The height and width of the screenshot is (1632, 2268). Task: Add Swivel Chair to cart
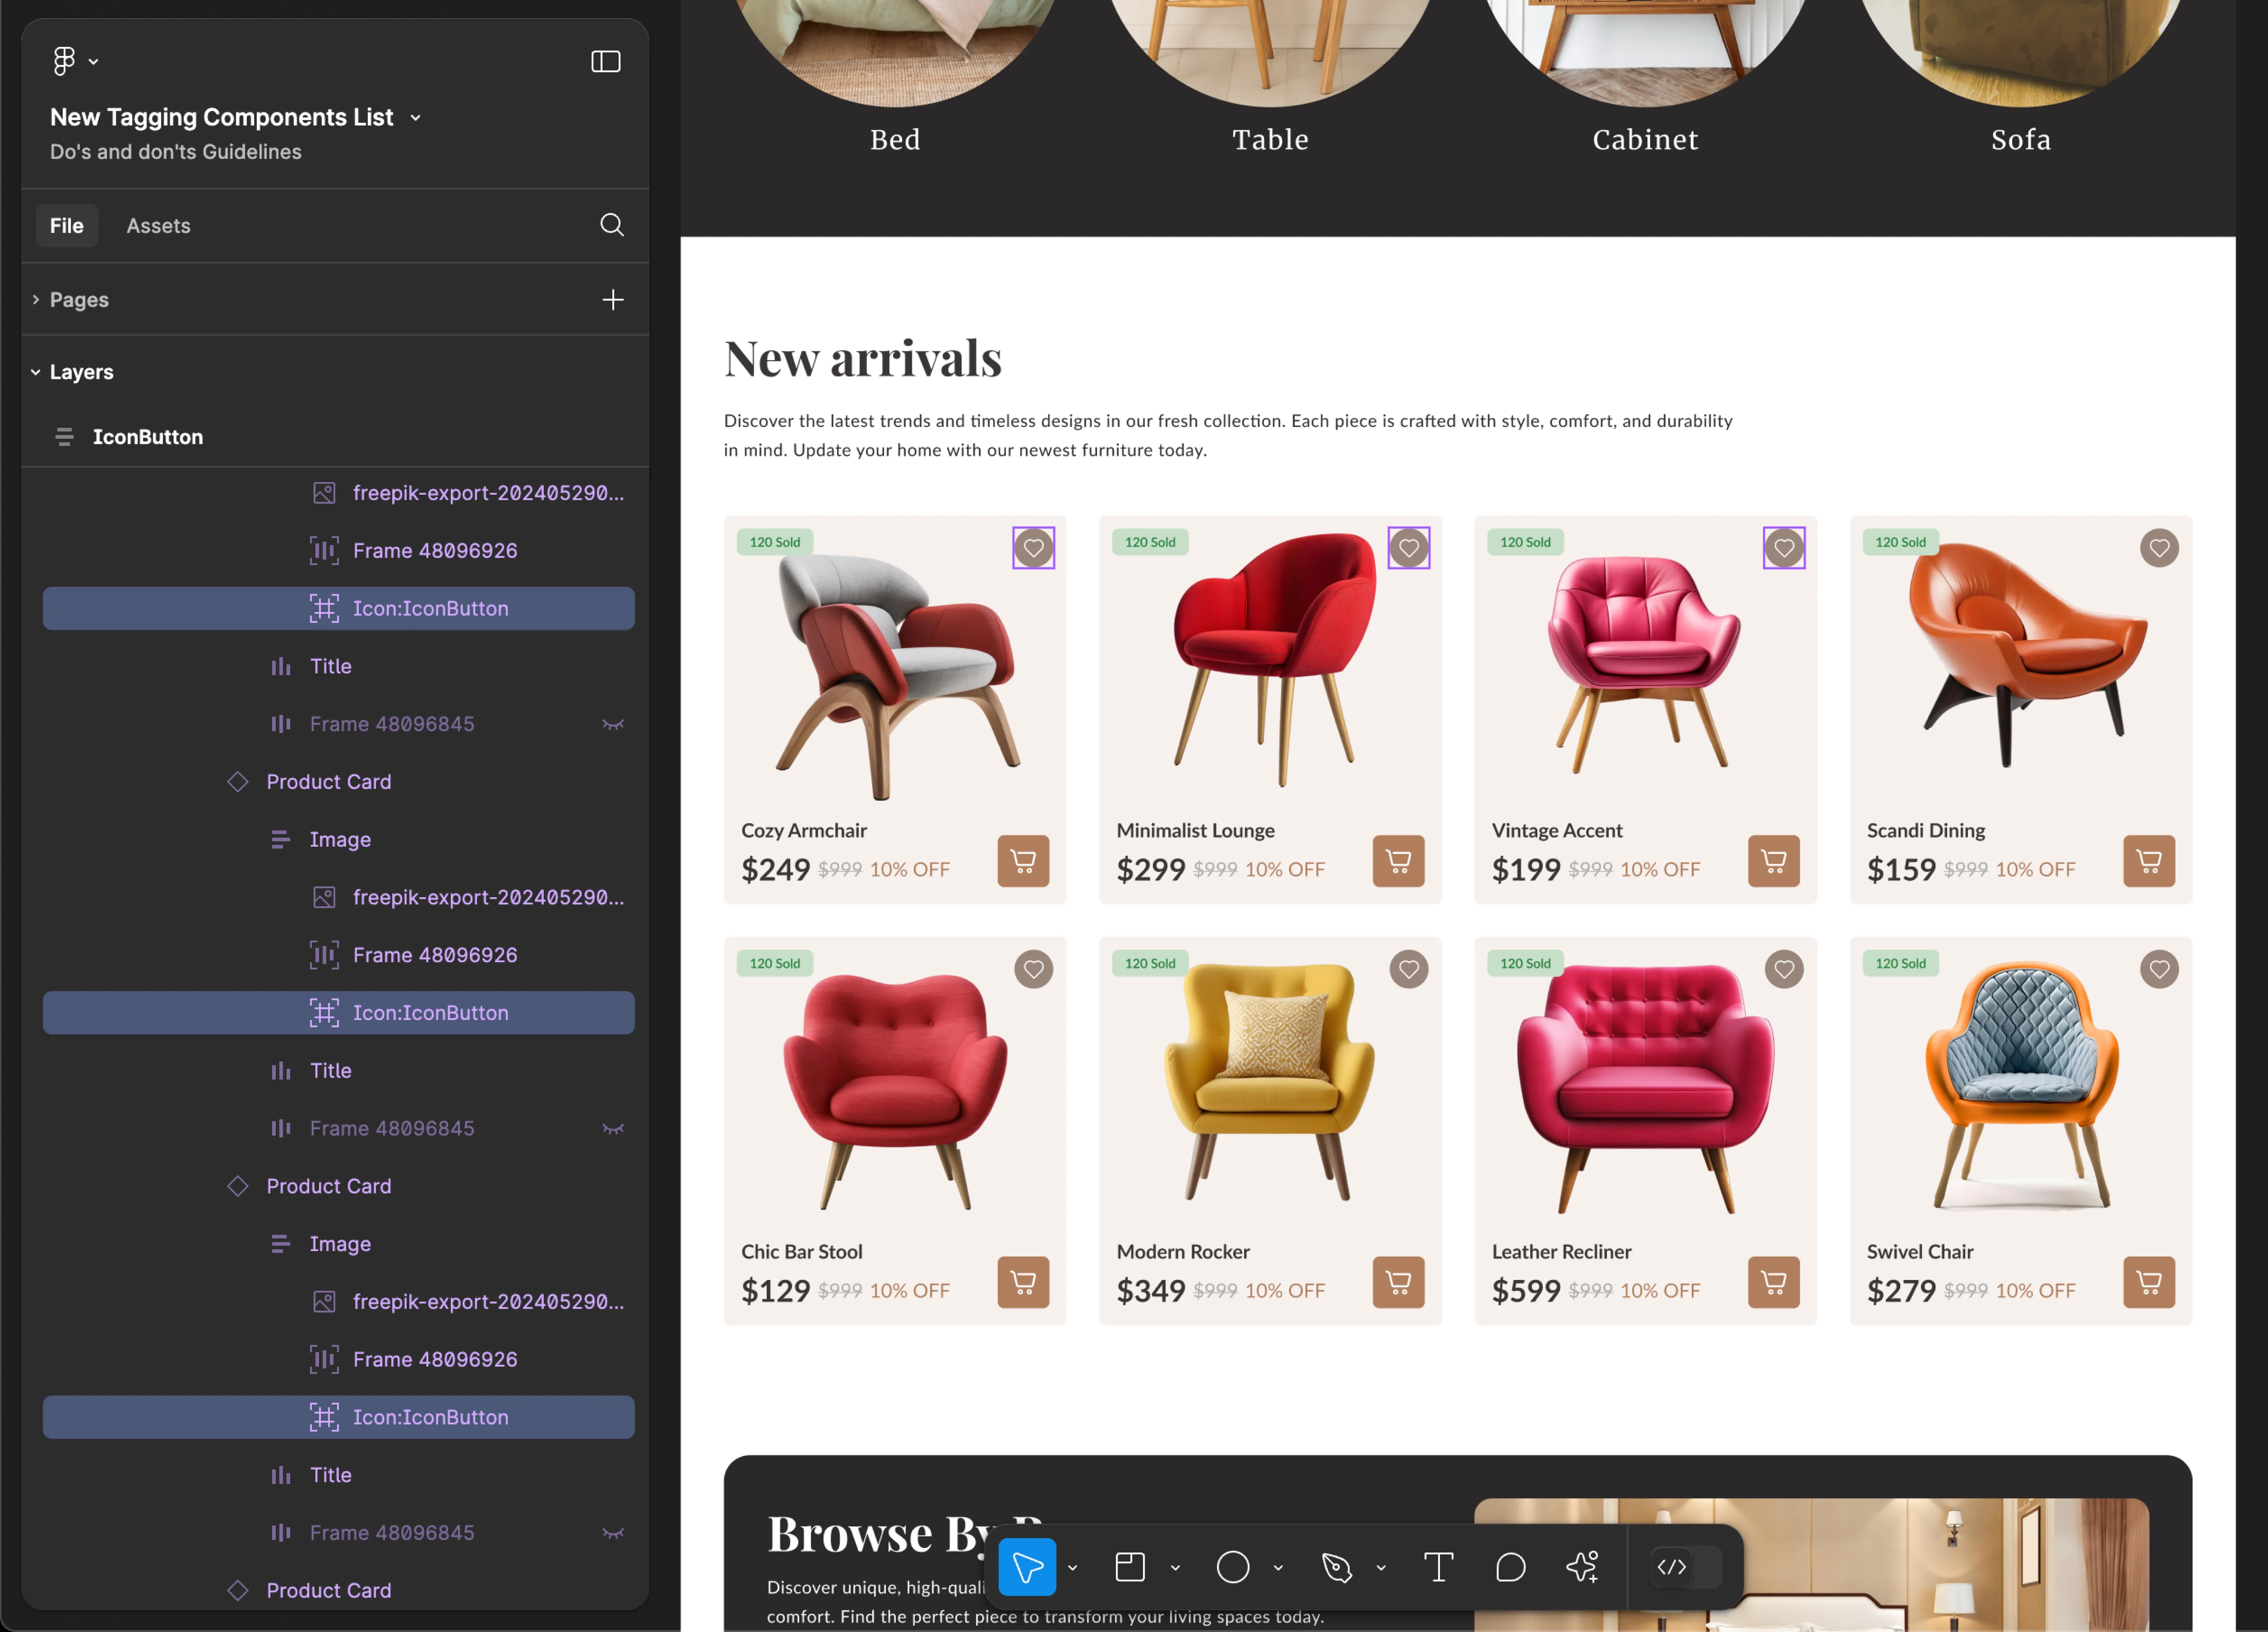pyautogui.click(x=2150, y=1282)
